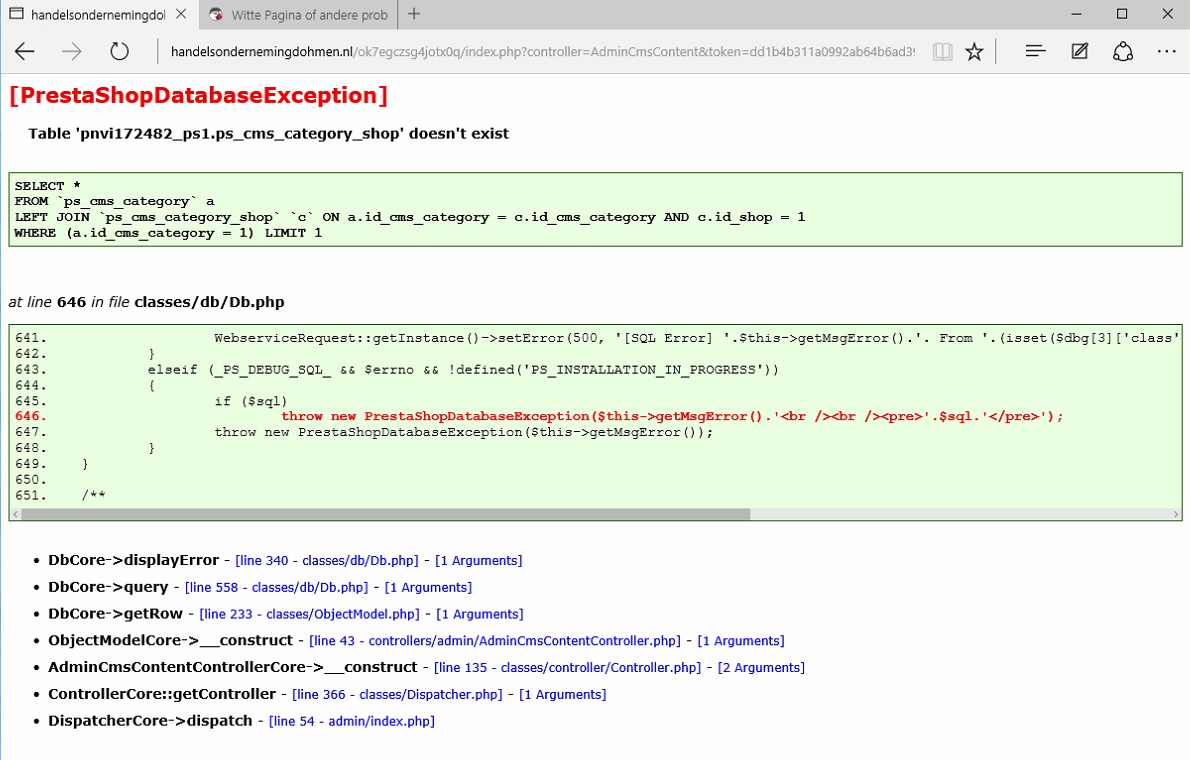Open line 135 classes/controller/Controller.php link

(x=568, y=667)
